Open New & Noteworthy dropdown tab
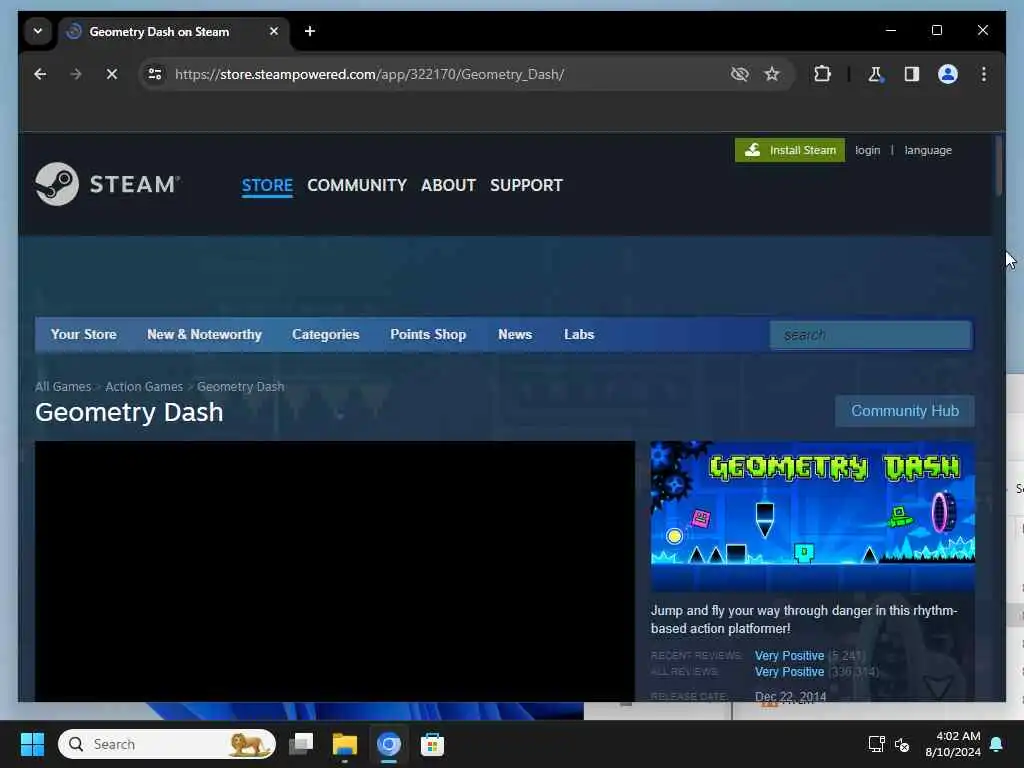 [x=204, y=334]
